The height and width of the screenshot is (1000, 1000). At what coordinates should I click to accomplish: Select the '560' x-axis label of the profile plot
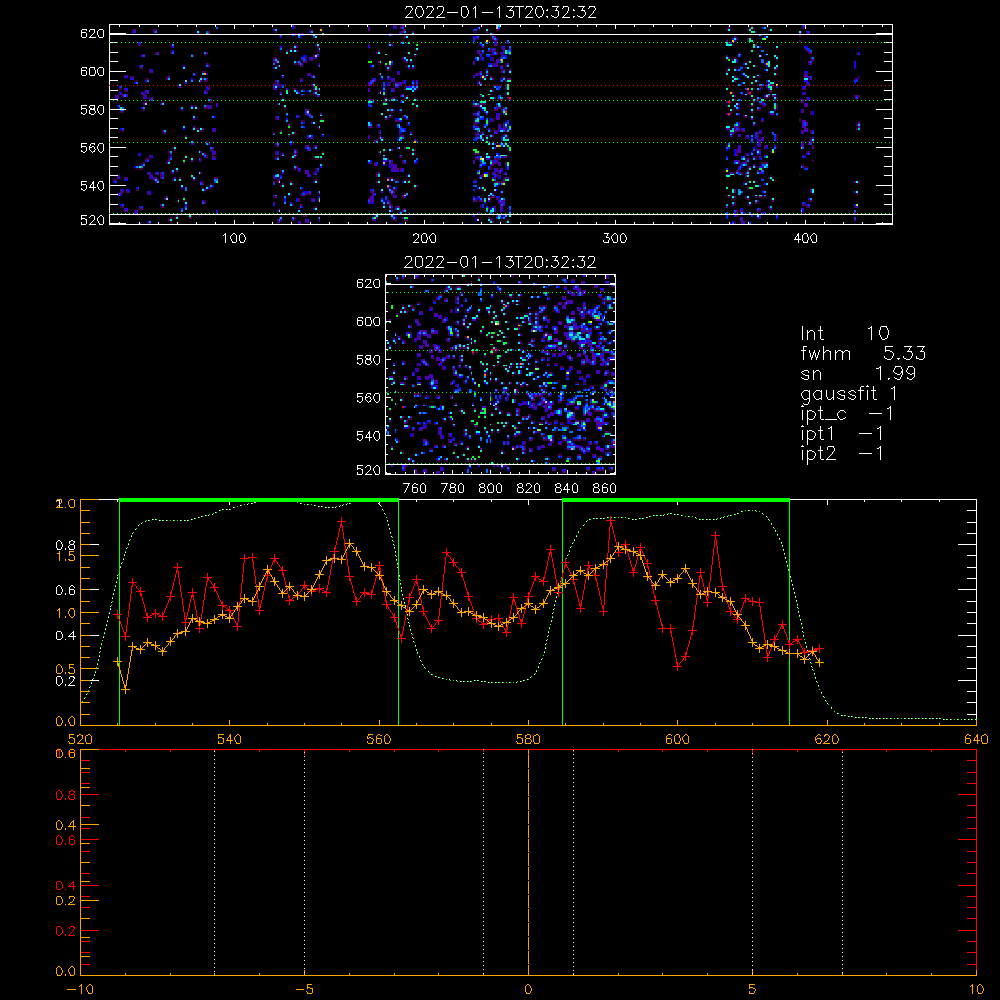click(379, 739)
